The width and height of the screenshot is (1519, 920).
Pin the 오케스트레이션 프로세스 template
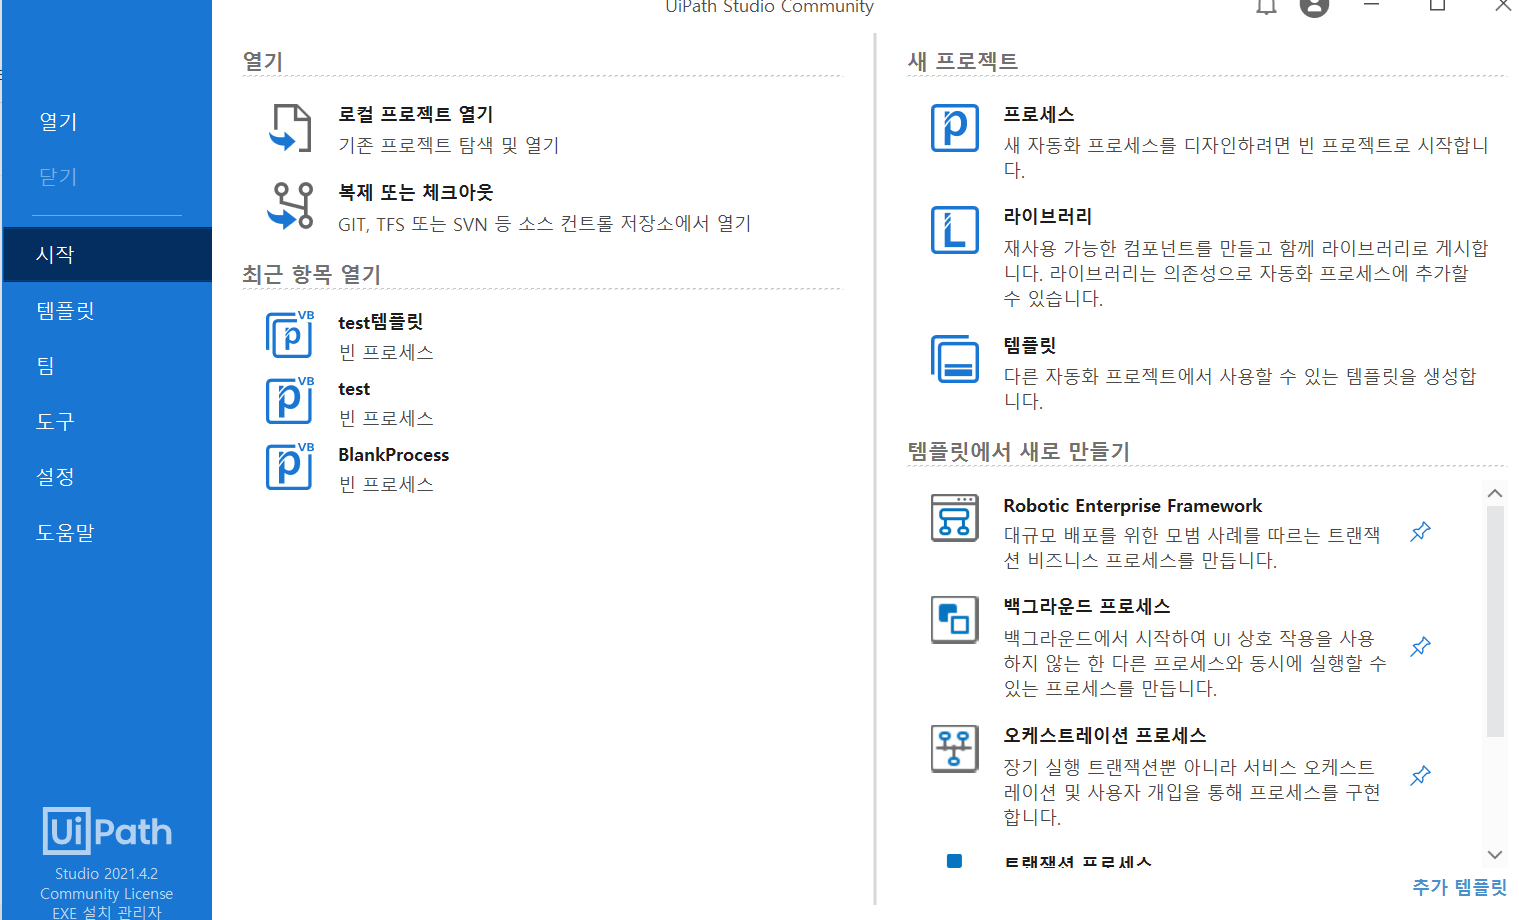point(1420,776)
